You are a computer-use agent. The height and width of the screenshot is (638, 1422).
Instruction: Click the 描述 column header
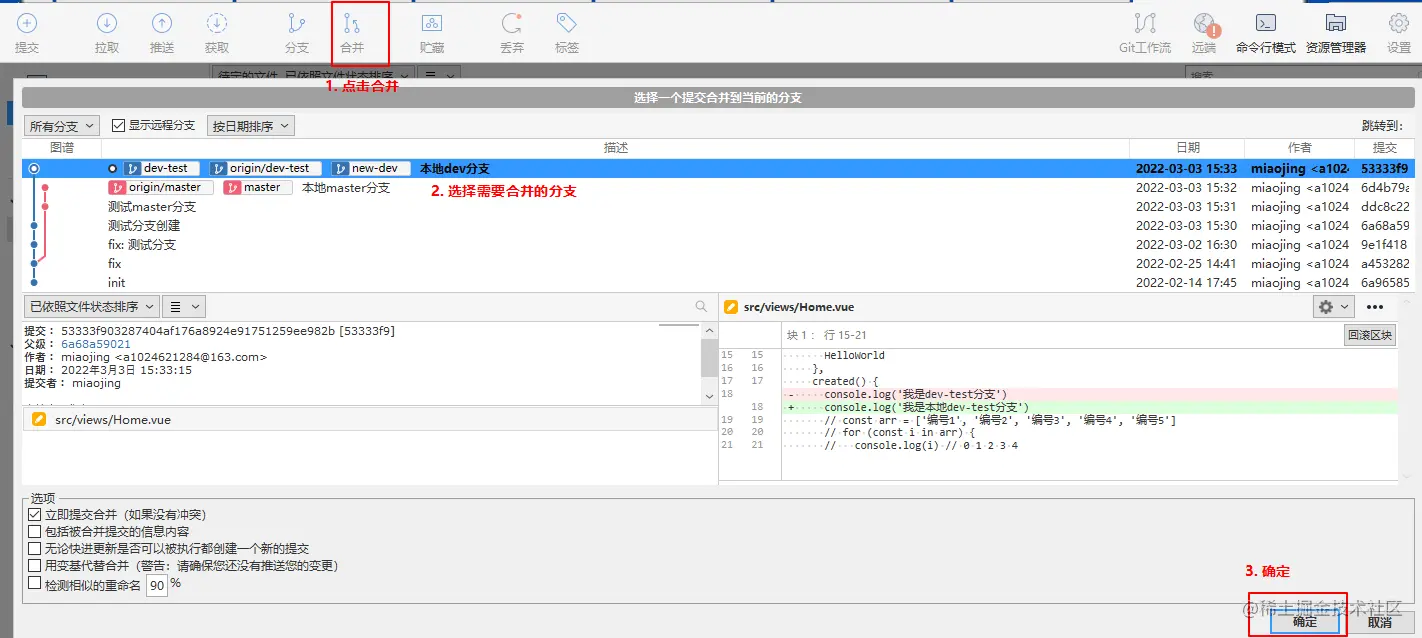[616, 148]
